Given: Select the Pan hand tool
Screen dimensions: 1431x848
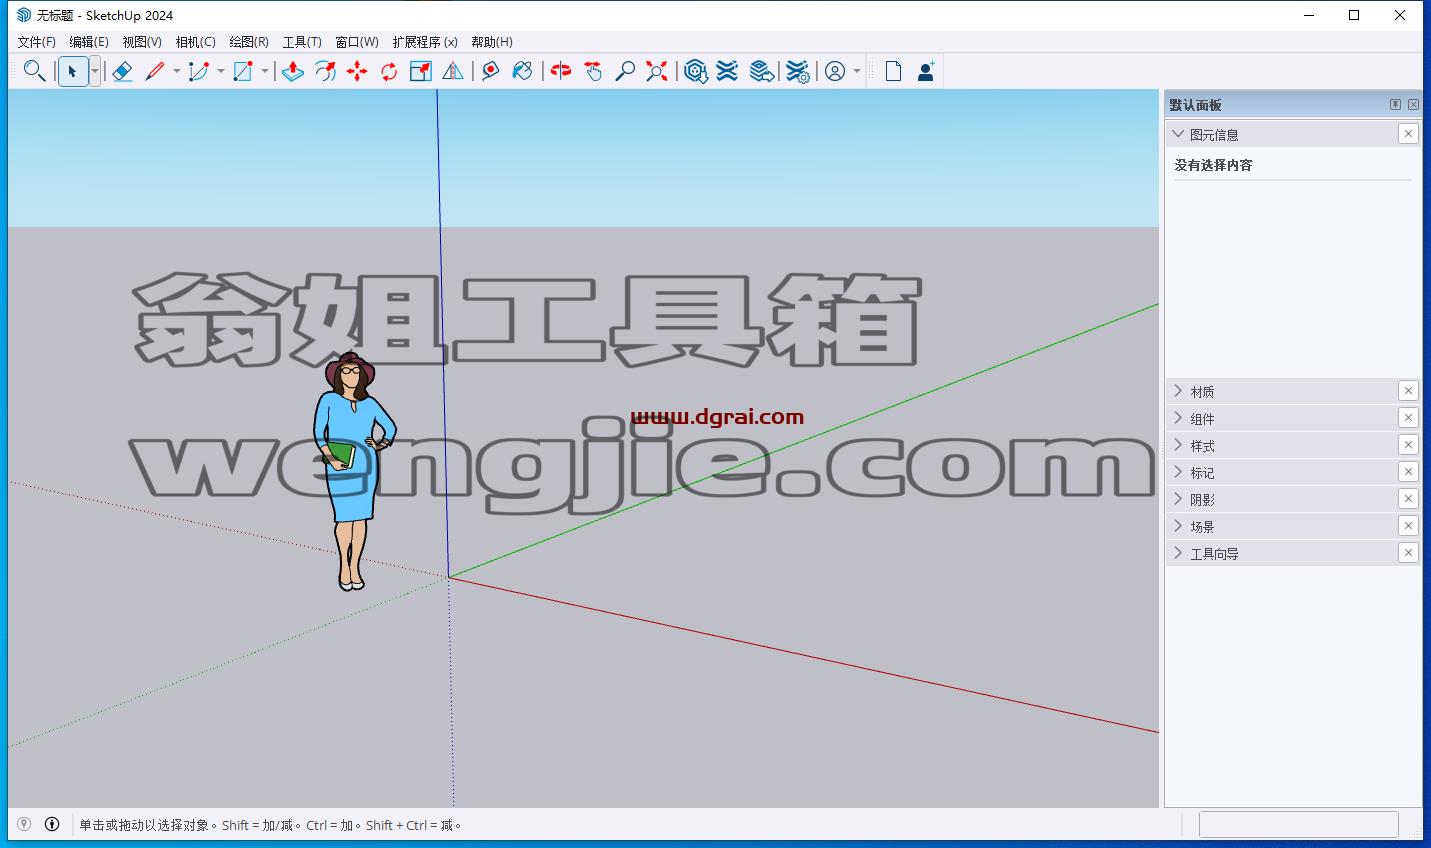Looking at the screenshot, I should coord(593,71).
